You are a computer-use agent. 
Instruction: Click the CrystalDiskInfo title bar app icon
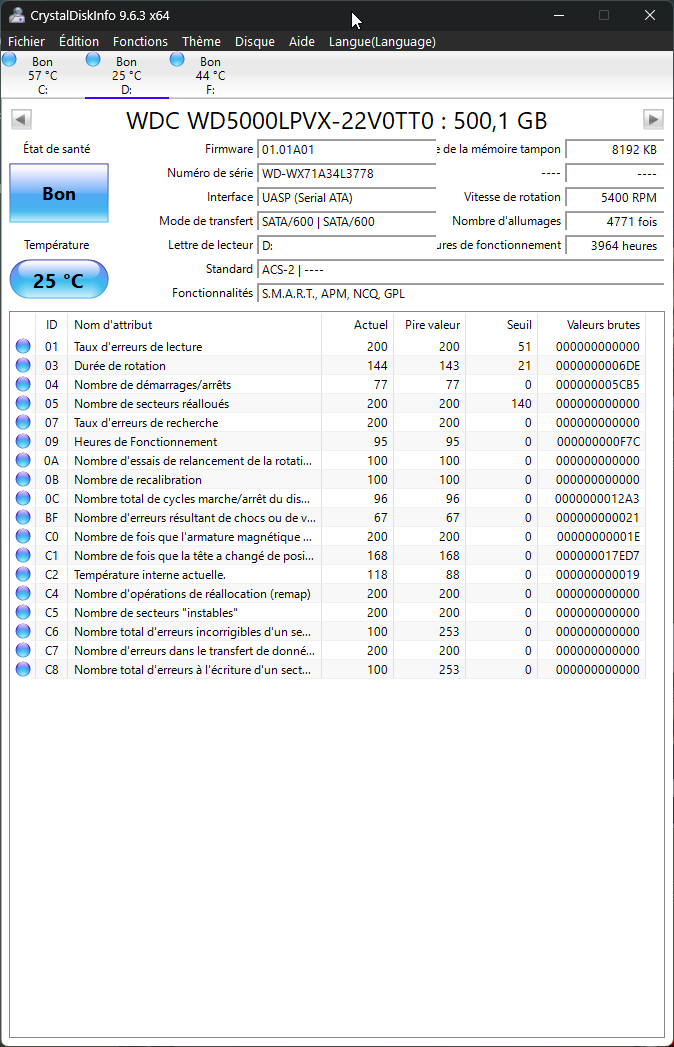pyautogui.click(x=15, y=15)
